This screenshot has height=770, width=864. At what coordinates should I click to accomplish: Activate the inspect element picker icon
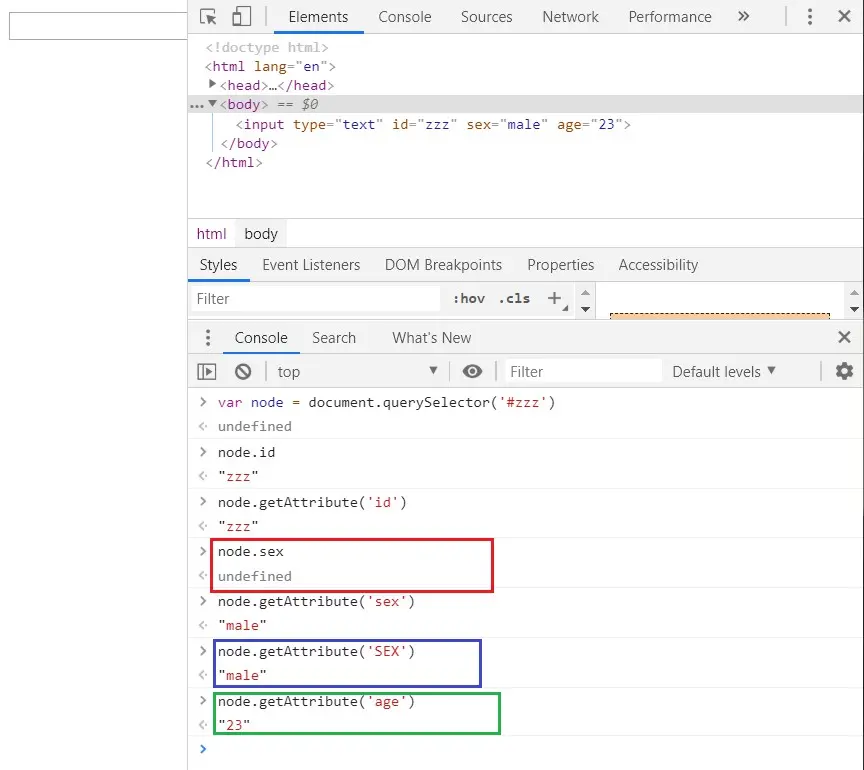click(x=208, y=17)
